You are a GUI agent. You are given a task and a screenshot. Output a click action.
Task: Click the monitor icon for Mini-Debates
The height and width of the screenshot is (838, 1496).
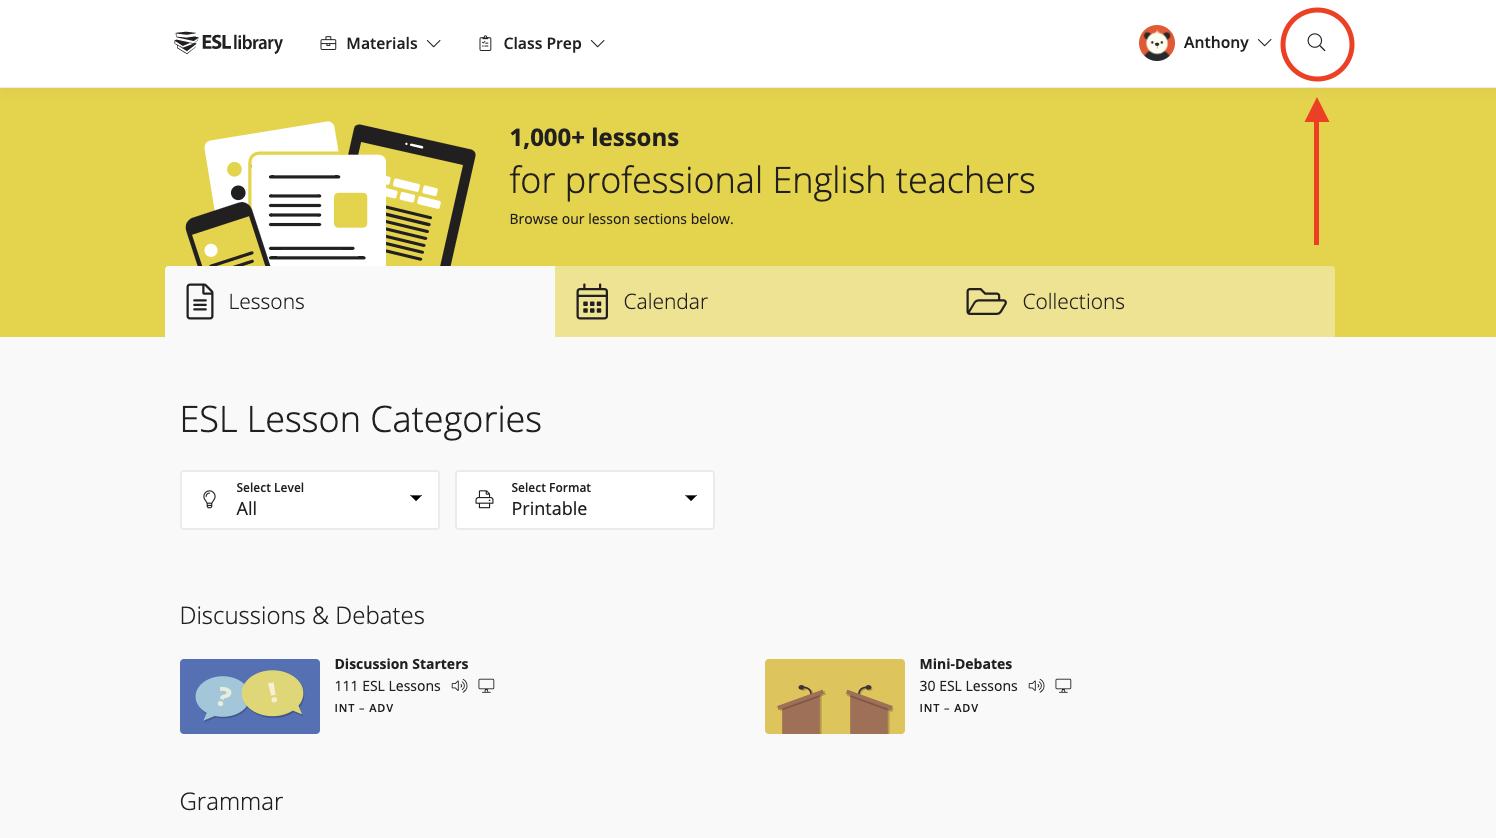(x=1064, y=686)
